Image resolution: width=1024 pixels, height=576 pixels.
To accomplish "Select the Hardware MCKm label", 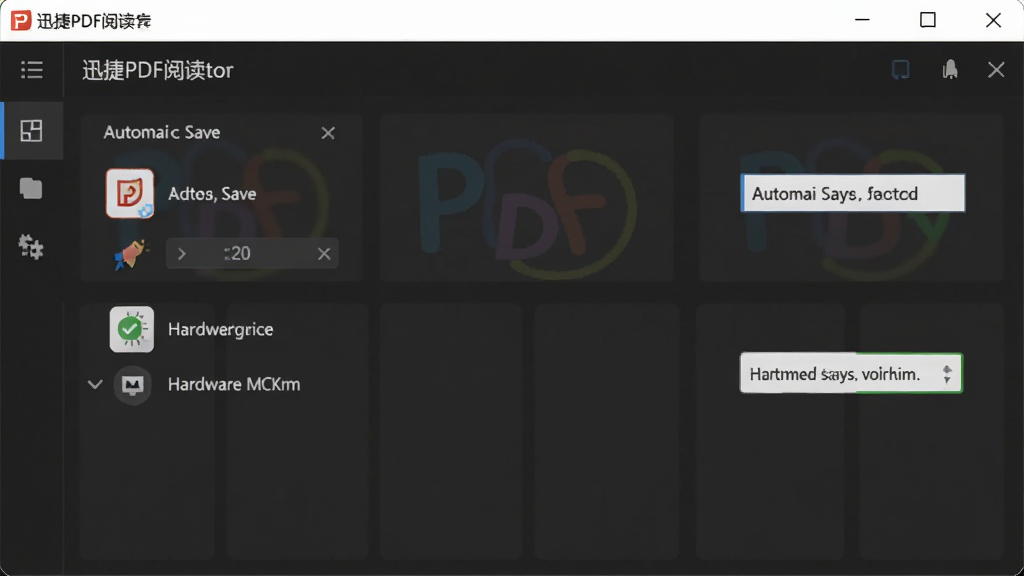I will coord(234,384).
